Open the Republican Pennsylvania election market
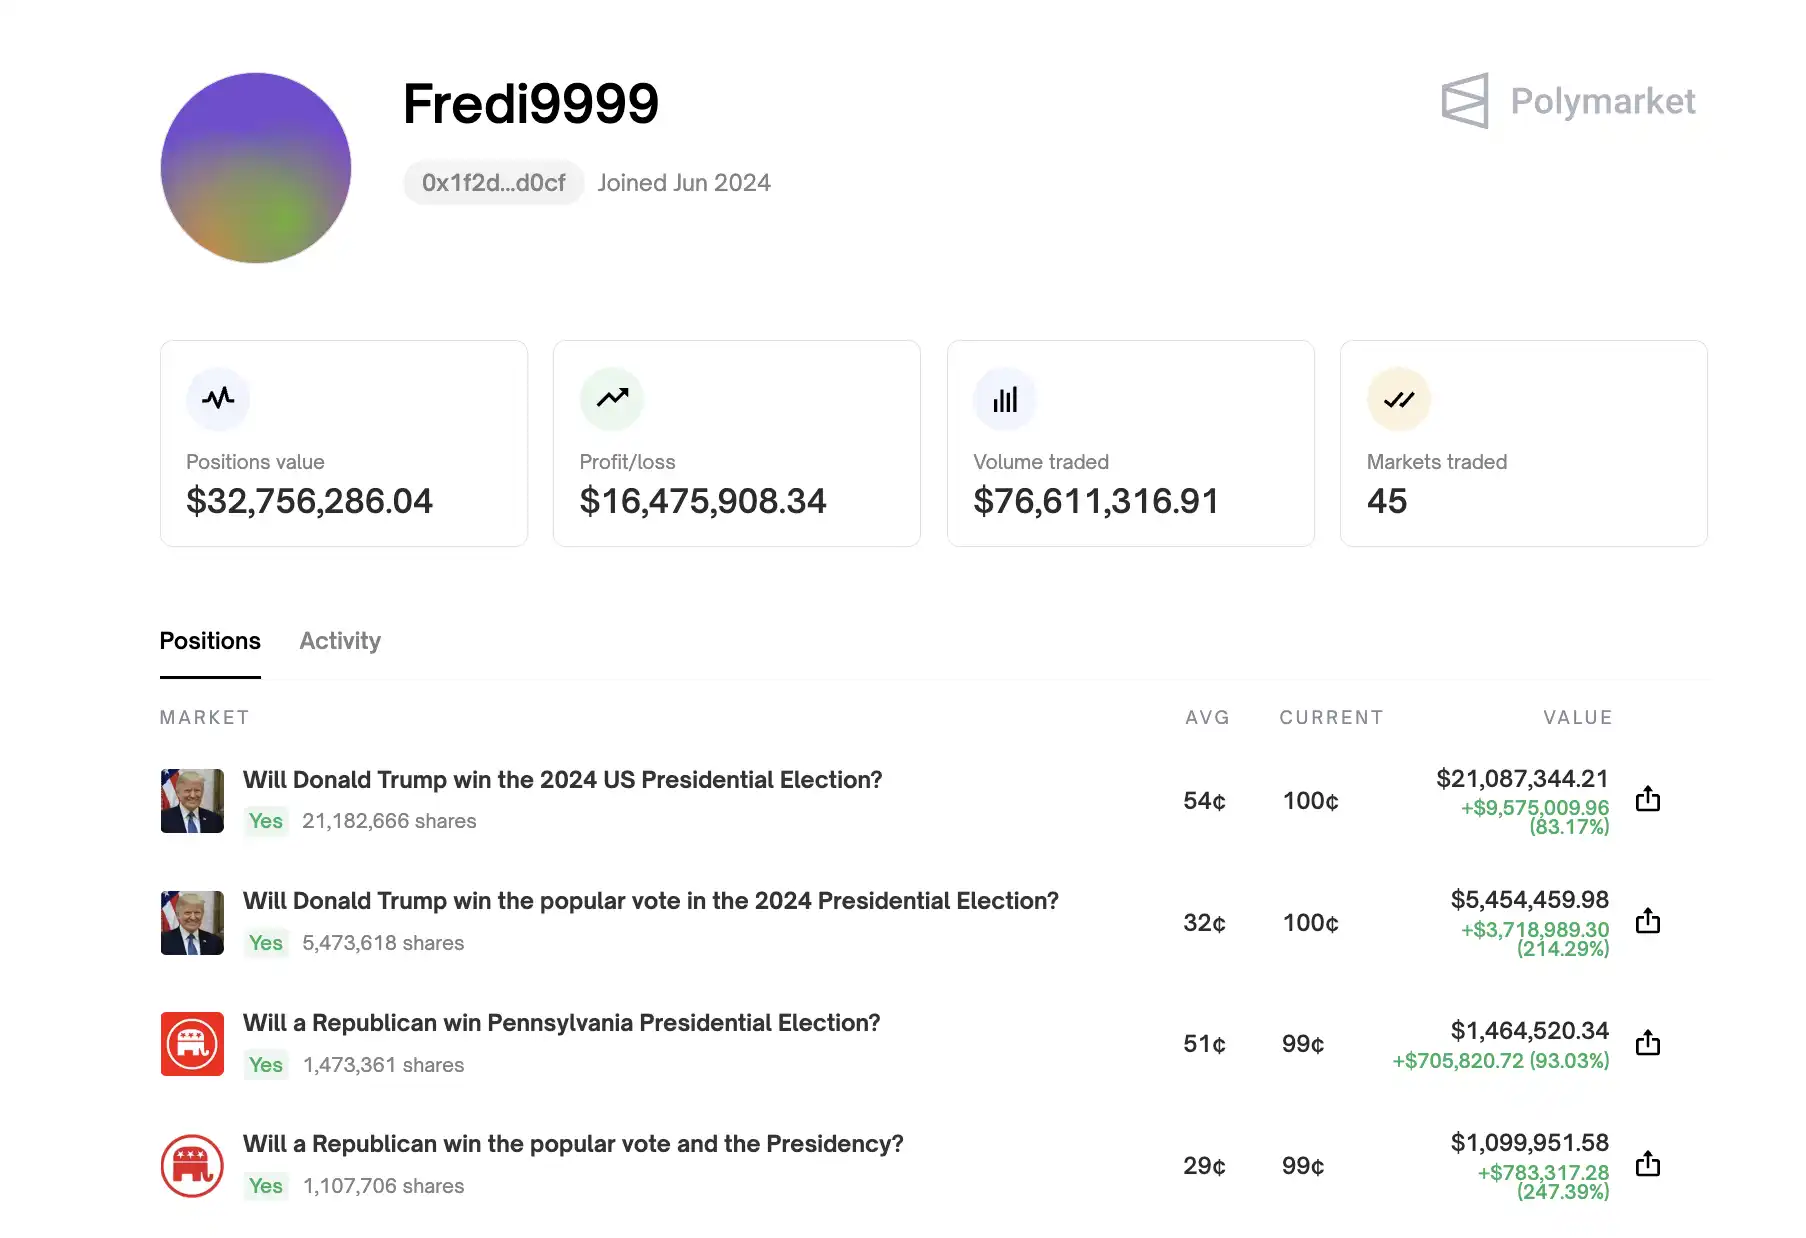The image size is (1806, 1238). click(x=561, y=1023)
